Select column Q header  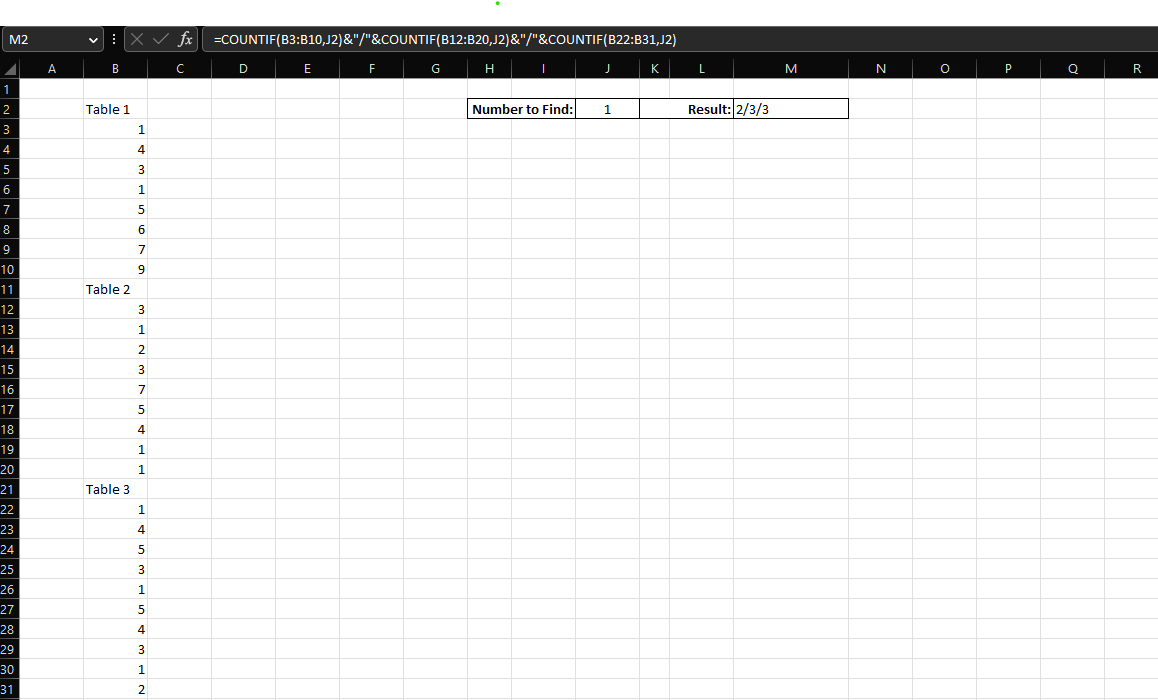pyautogui.click(x=1072, y=69)
